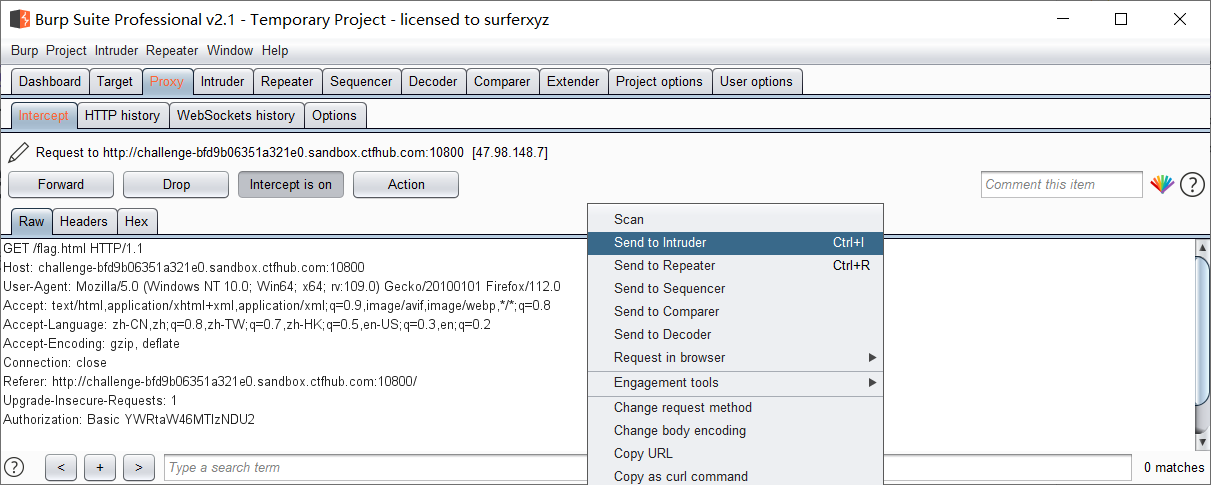Switch to the Extender tab
Screen dimensions: 1211x485
(573, 82)
